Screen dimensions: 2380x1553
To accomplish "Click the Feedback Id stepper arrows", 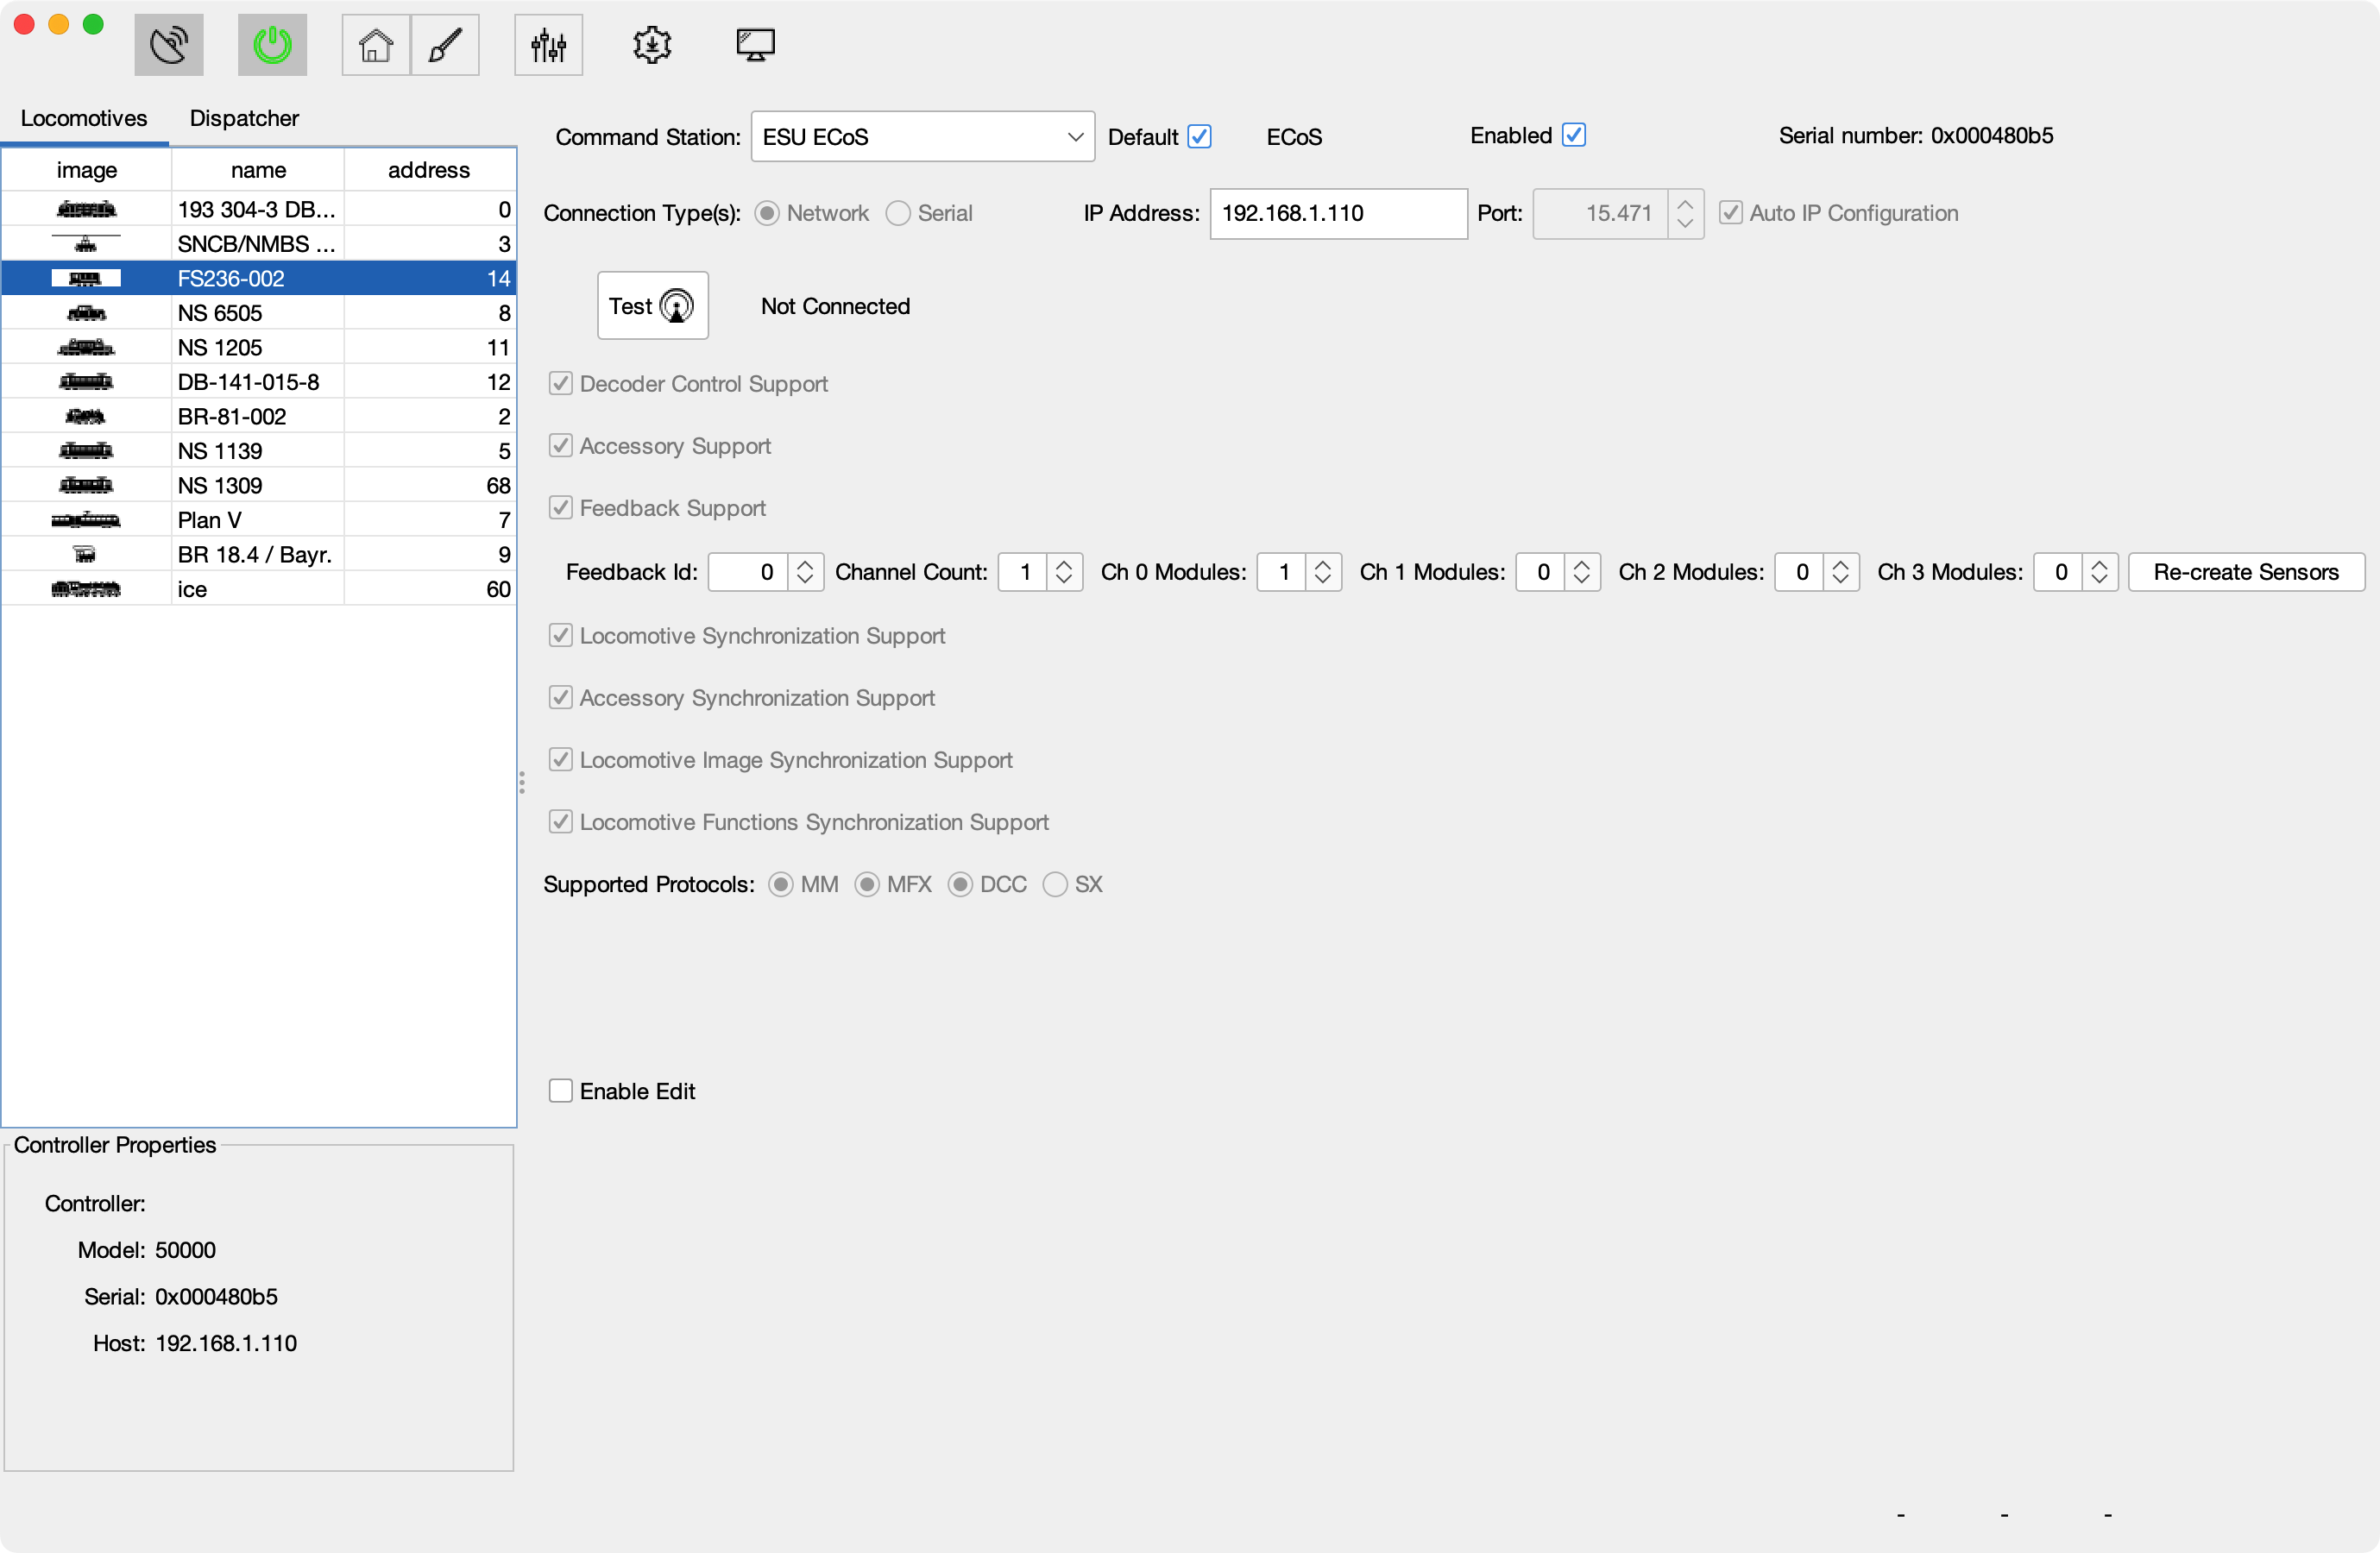I will (x=805, y=572).
